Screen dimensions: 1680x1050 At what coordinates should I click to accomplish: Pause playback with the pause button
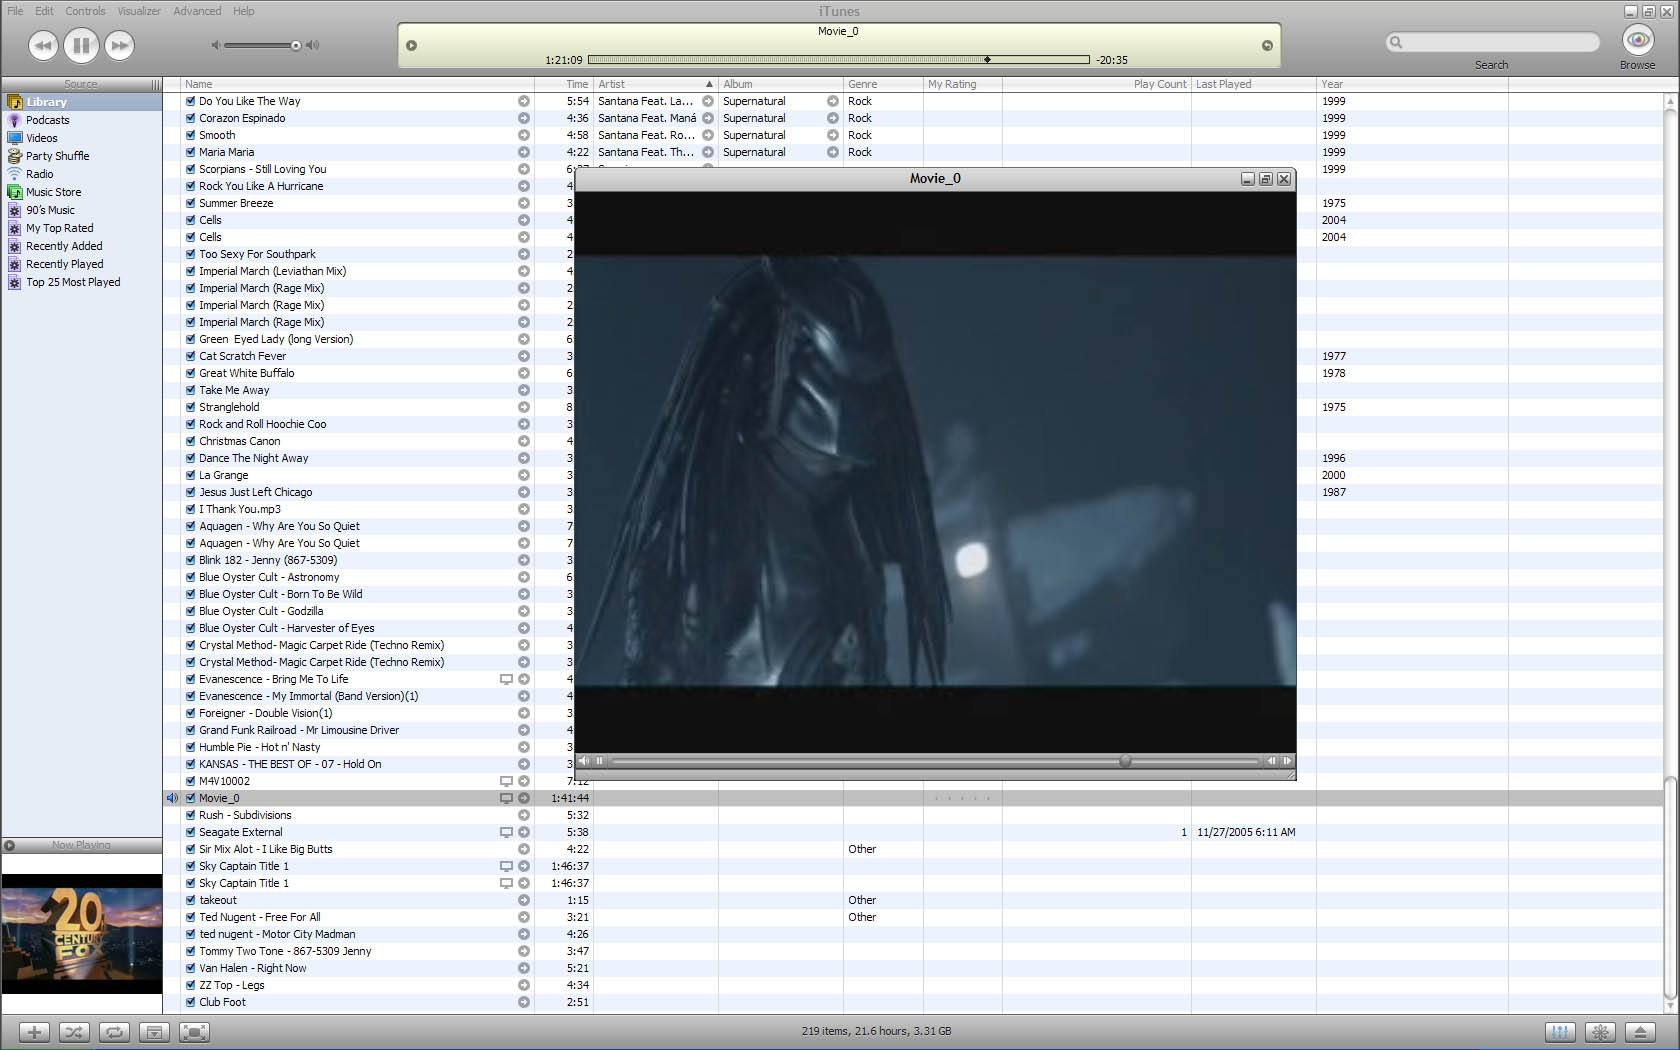81,45
